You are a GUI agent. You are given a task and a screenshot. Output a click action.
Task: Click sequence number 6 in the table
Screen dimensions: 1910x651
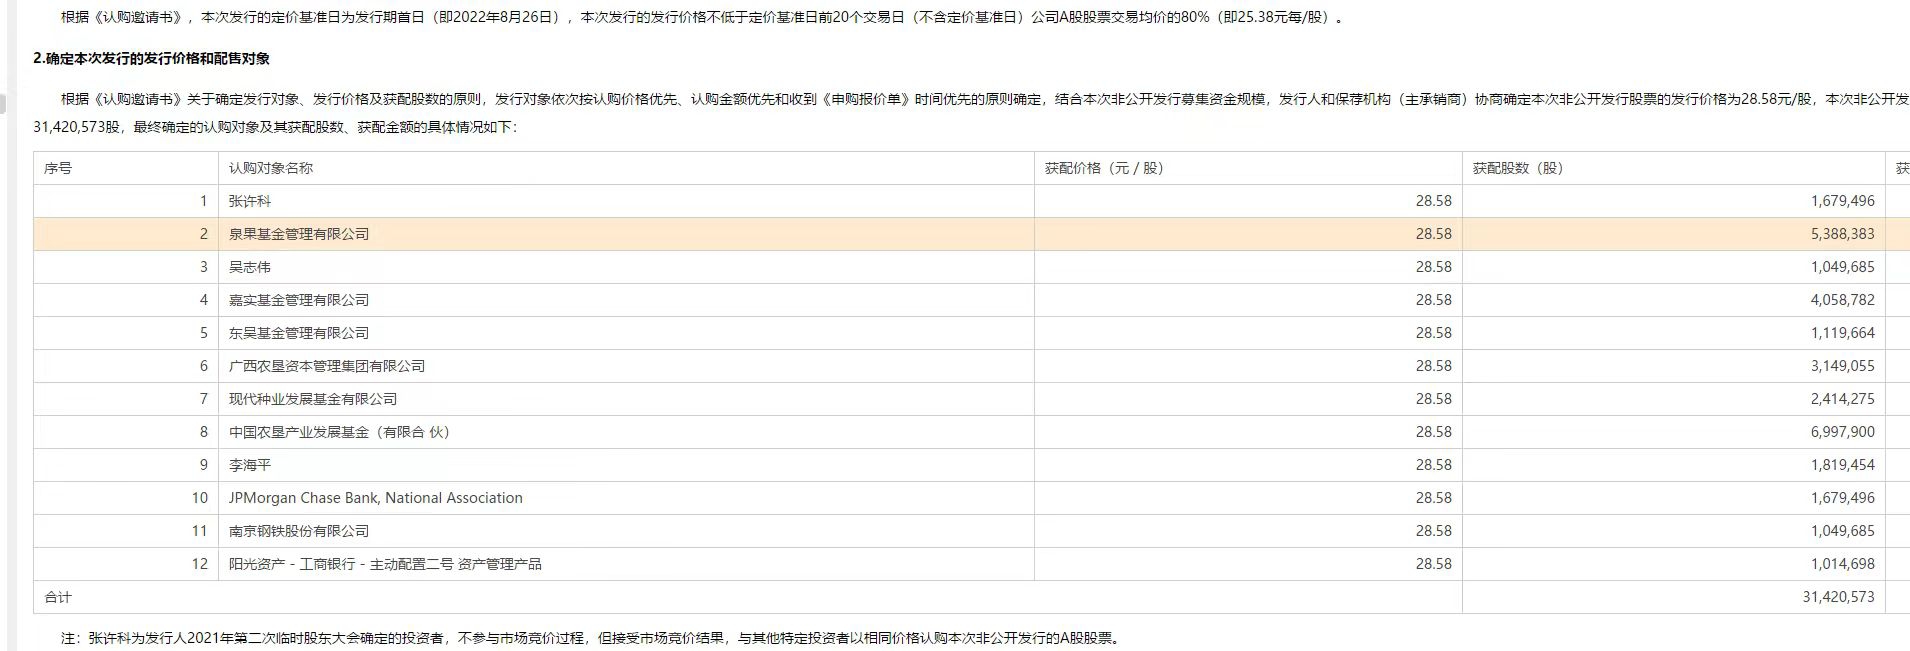[x=204, y=366]
